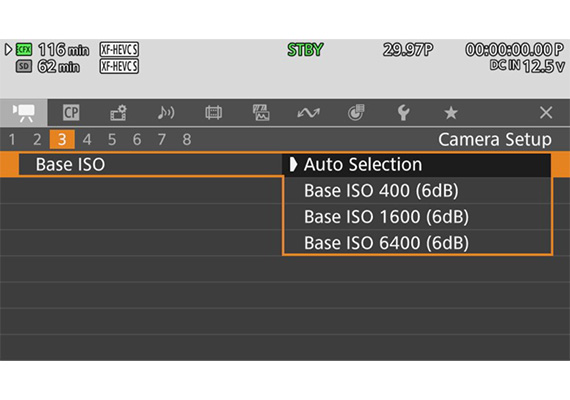Go to Camera Setup page 5
Viewport: 570px width, 400px height.
tap(112, 139)
